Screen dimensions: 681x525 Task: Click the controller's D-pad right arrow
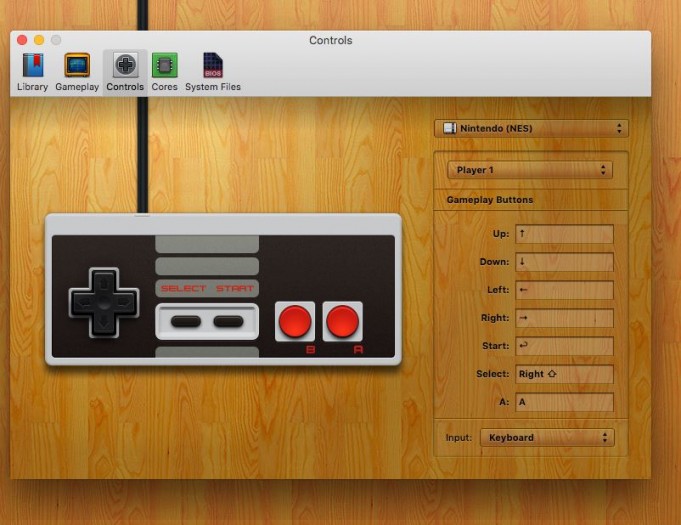tap(124, 302)
